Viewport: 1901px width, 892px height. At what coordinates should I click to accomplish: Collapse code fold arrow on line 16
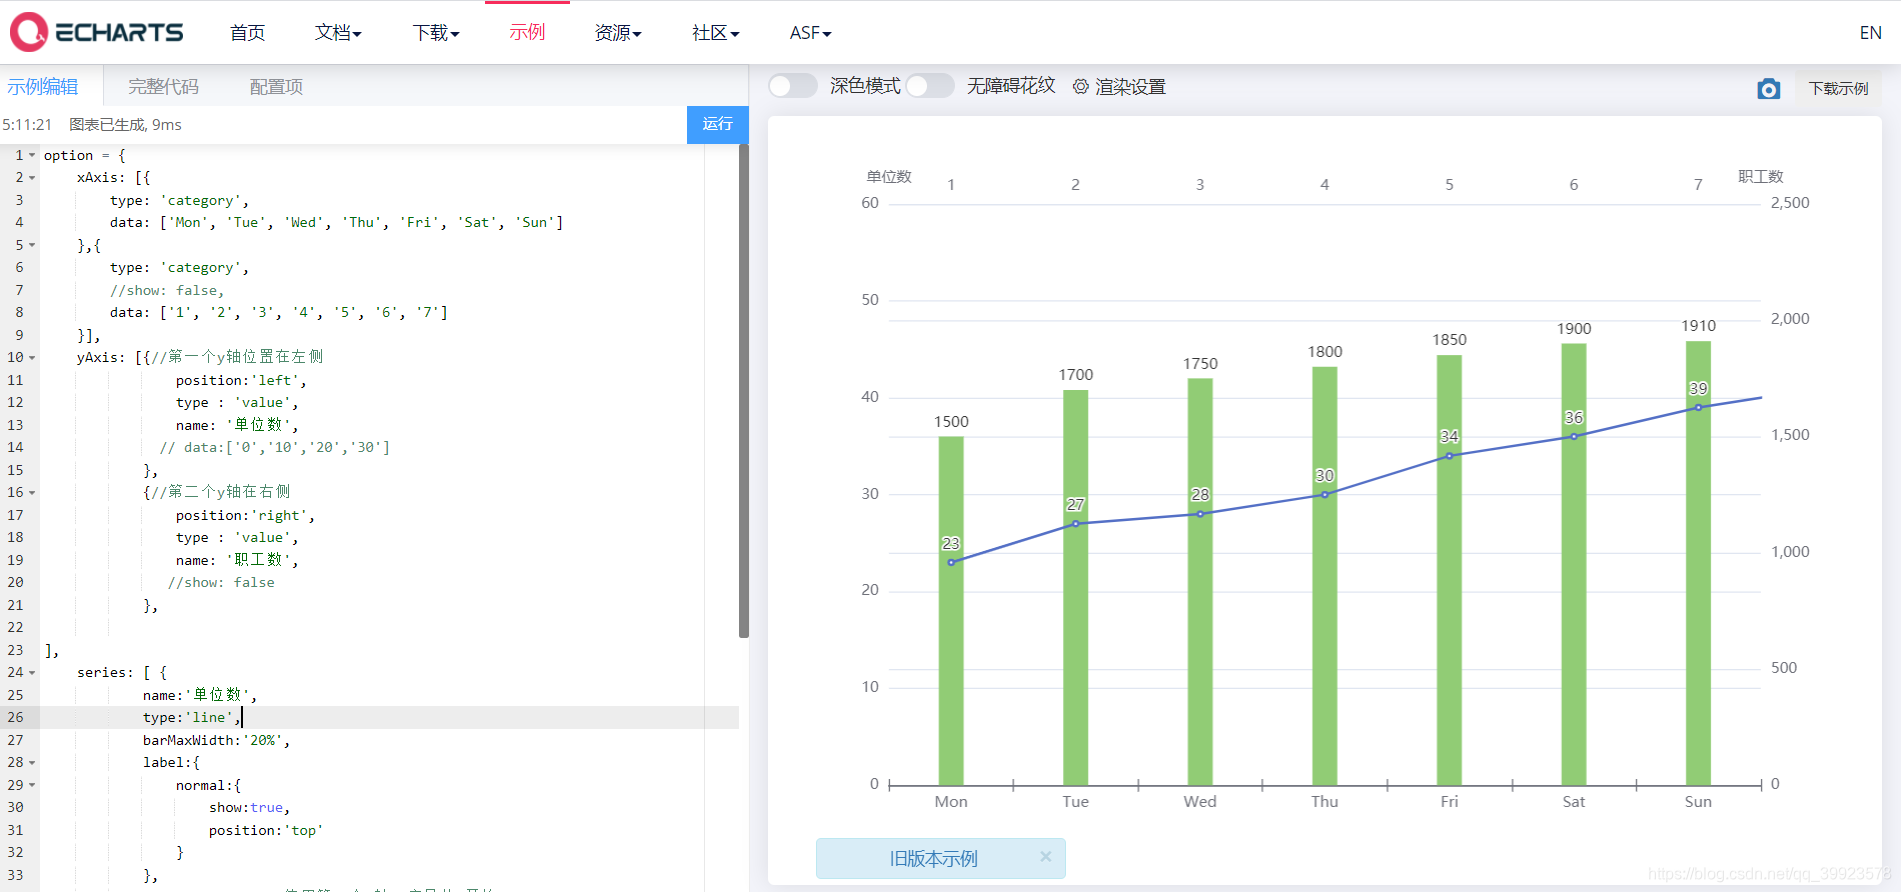tap(32, 493)
